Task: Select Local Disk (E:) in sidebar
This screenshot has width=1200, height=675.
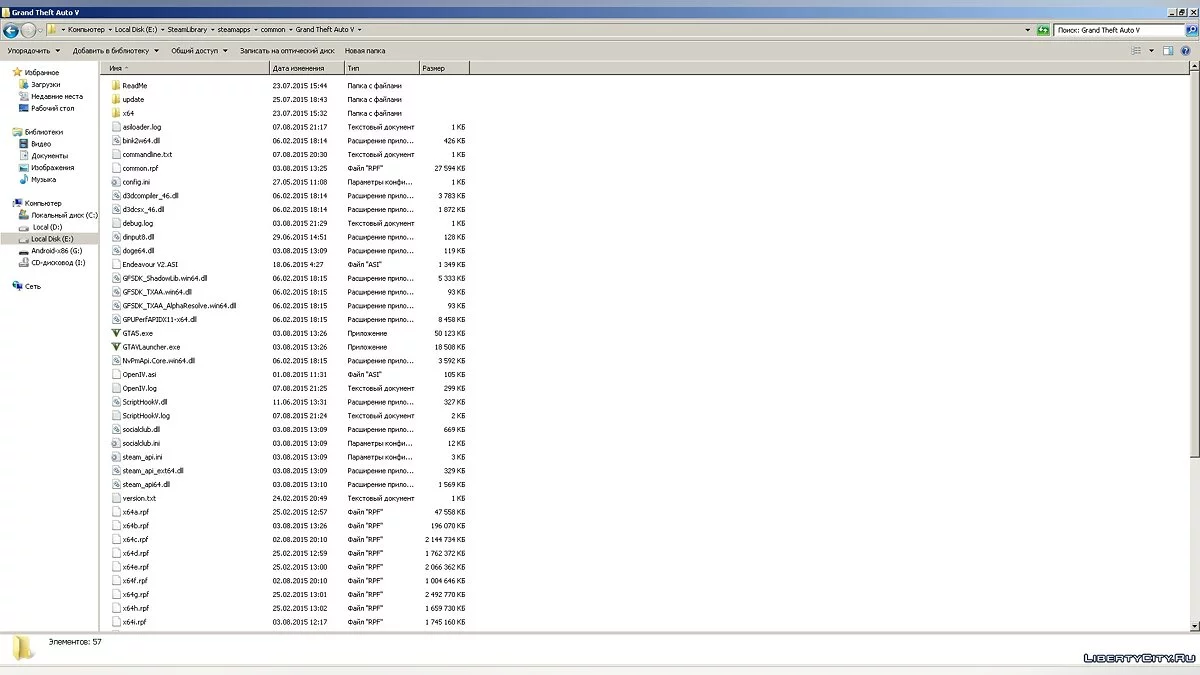Action: tap(50, 239)
